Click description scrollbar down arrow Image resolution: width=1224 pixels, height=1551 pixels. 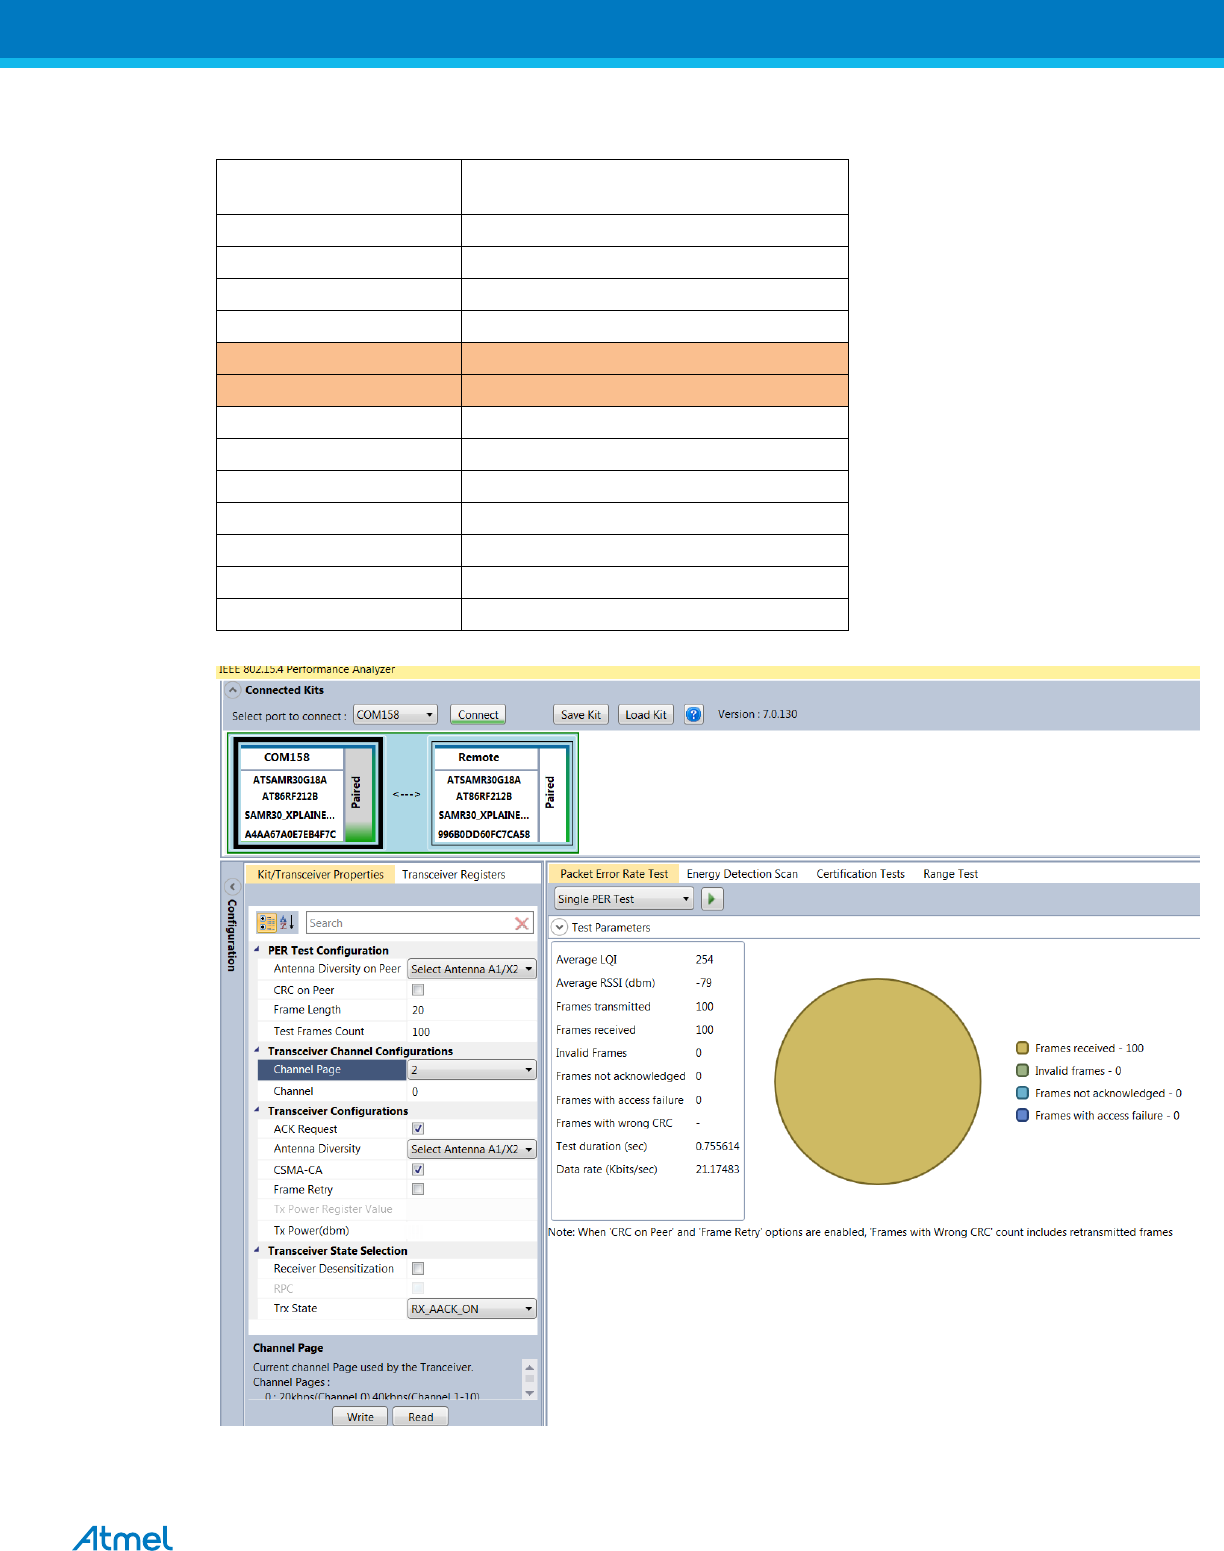(x=530, y=1392)
